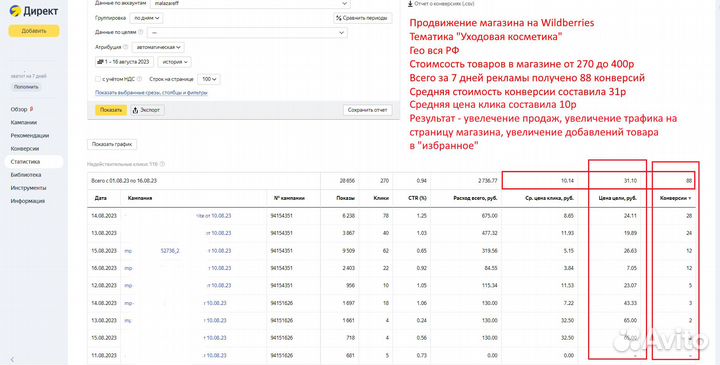Click the total row label Всего с 01.08.23 по 16.08.23

coord(124,181)
